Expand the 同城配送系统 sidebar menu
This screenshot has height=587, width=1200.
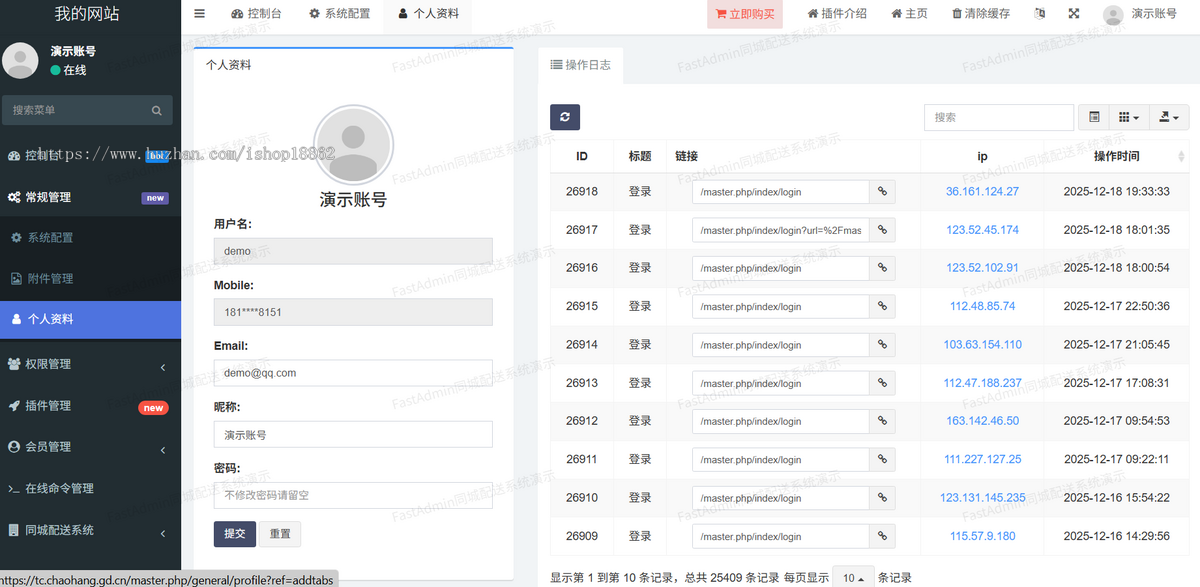(90, 530)
